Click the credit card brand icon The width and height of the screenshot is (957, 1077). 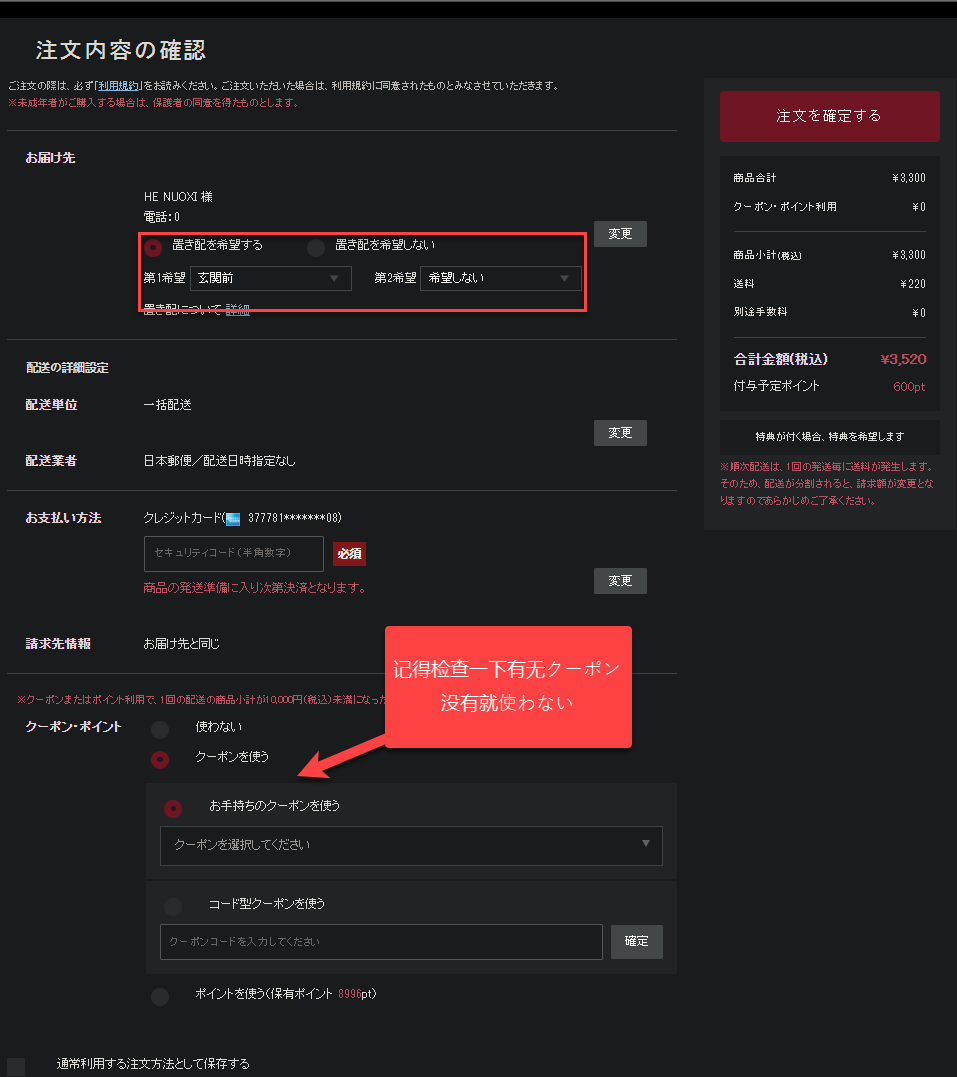point(233,519)
